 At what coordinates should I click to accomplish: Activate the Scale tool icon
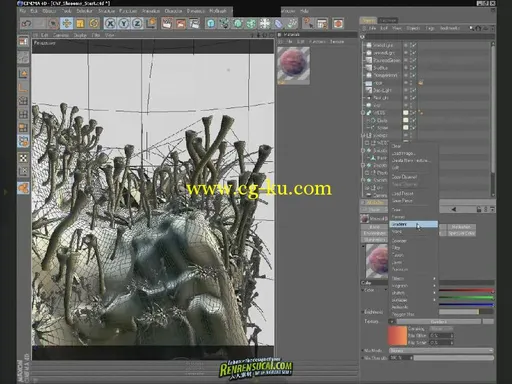pyautogui.click(x=80, y=24)
